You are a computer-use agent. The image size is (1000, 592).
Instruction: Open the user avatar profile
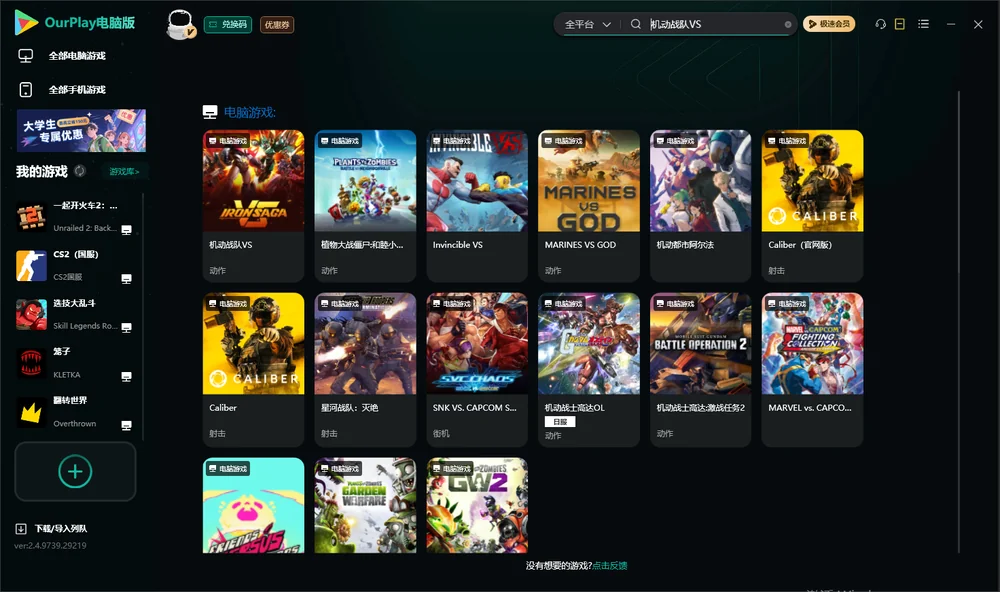[180, 24]
